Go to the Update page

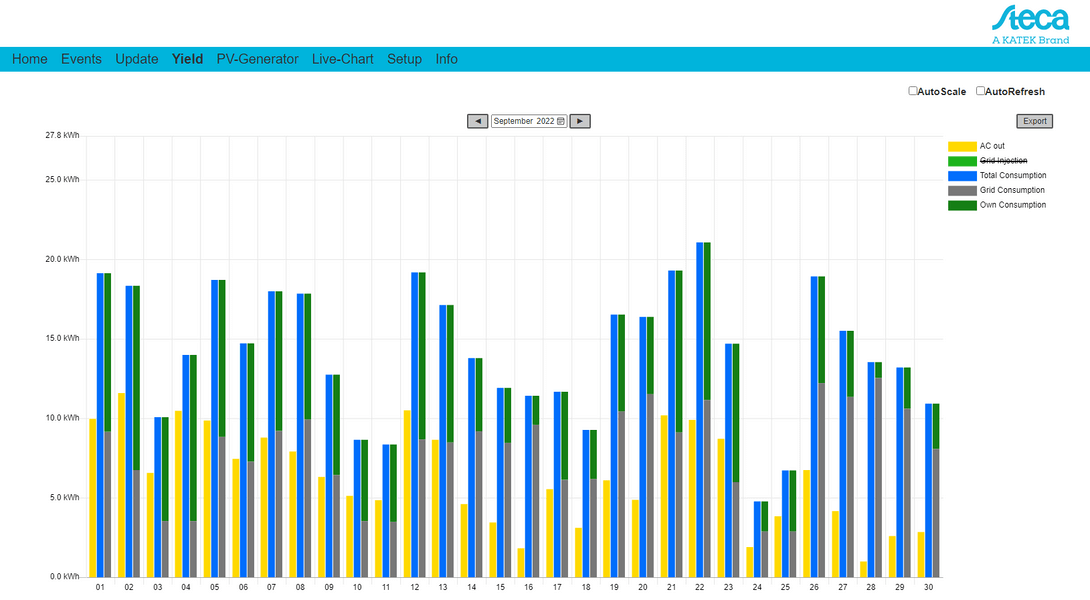pyautogui.click(x=136, y=59)
